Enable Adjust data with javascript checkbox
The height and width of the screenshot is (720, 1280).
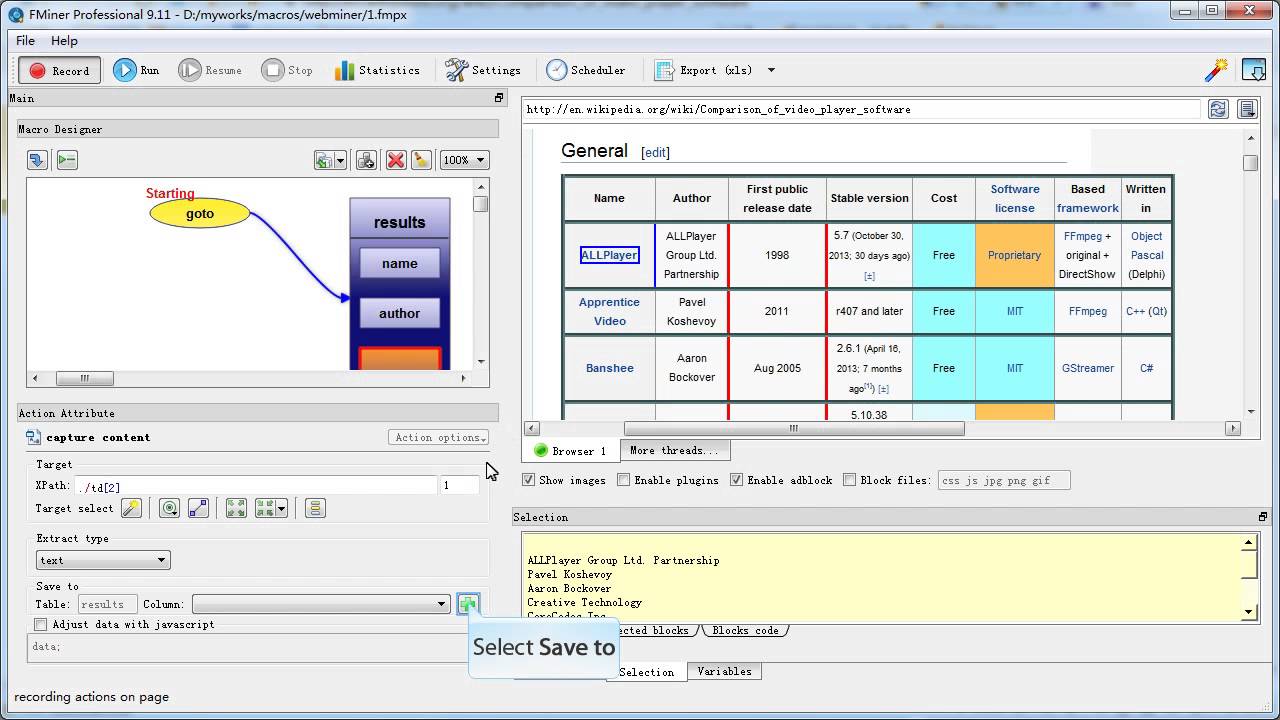click(x=41, y=624)
